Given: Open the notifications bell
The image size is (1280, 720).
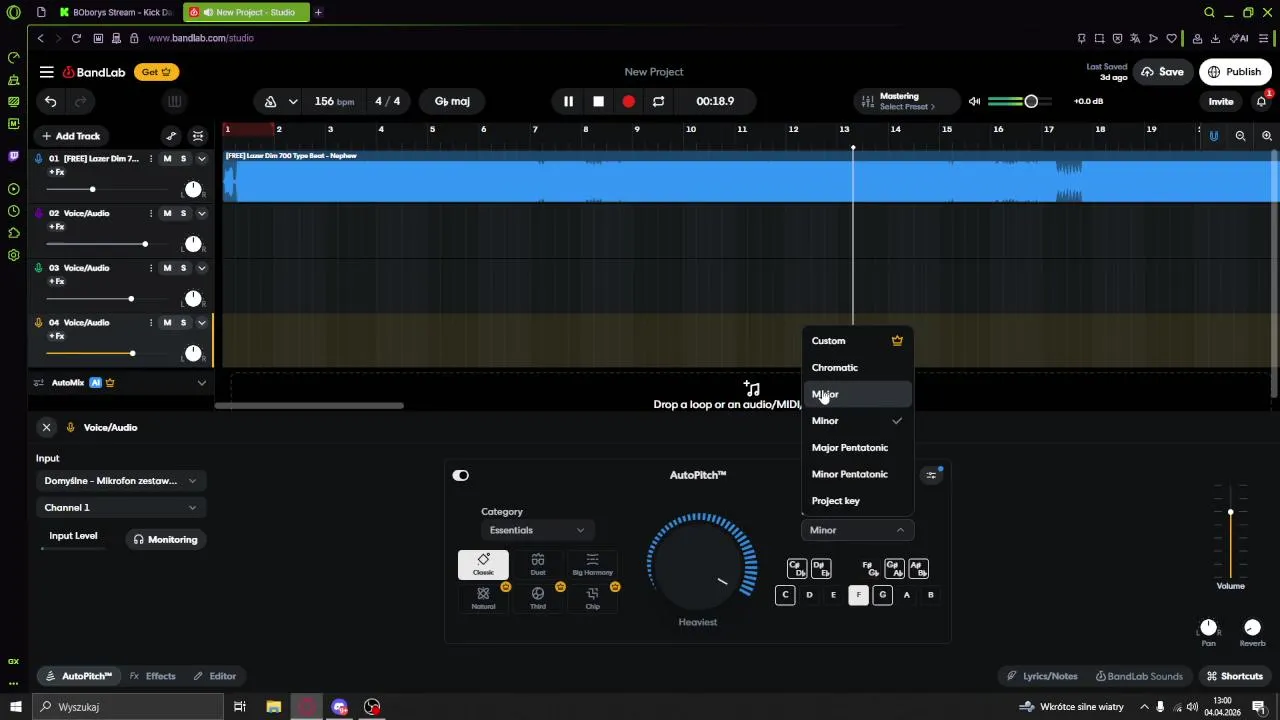Looking at the screenshot, I should tap(1262, 101).
